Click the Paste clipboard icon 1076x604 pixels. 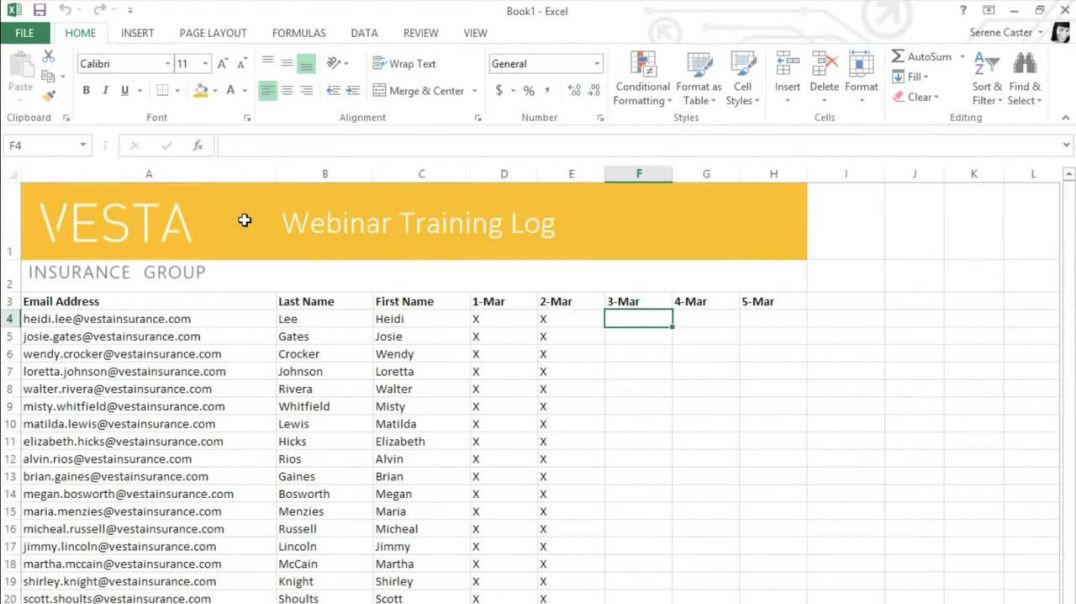21,66
